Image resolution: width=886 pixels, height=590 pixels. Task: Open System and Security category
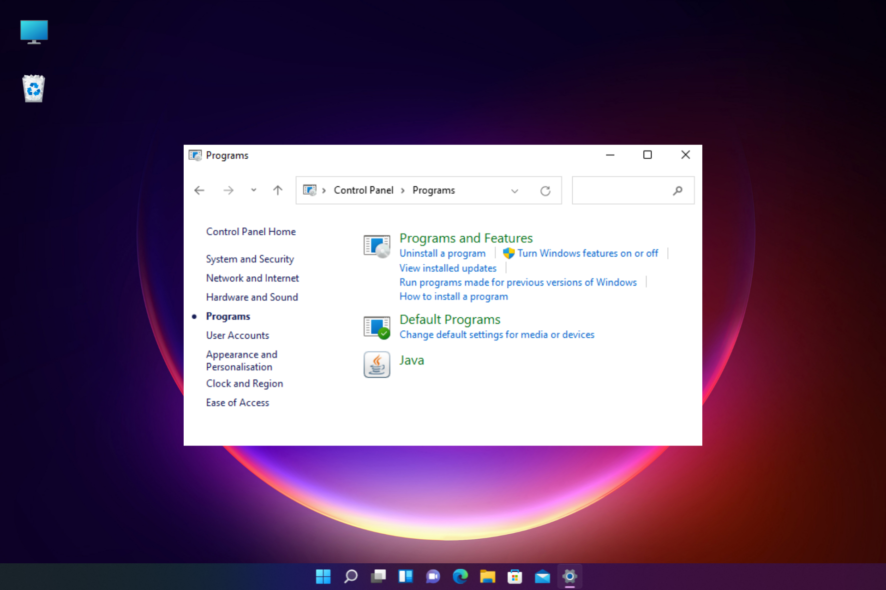[250, 259]
